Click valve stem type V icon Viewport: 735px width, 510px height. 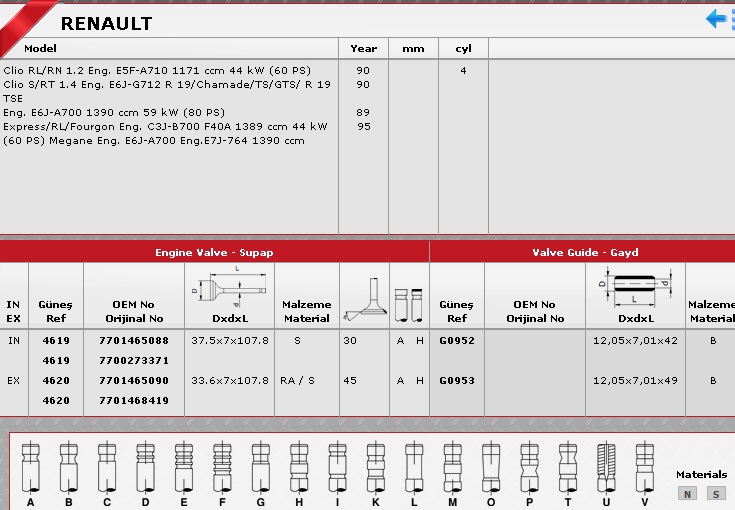644,463
